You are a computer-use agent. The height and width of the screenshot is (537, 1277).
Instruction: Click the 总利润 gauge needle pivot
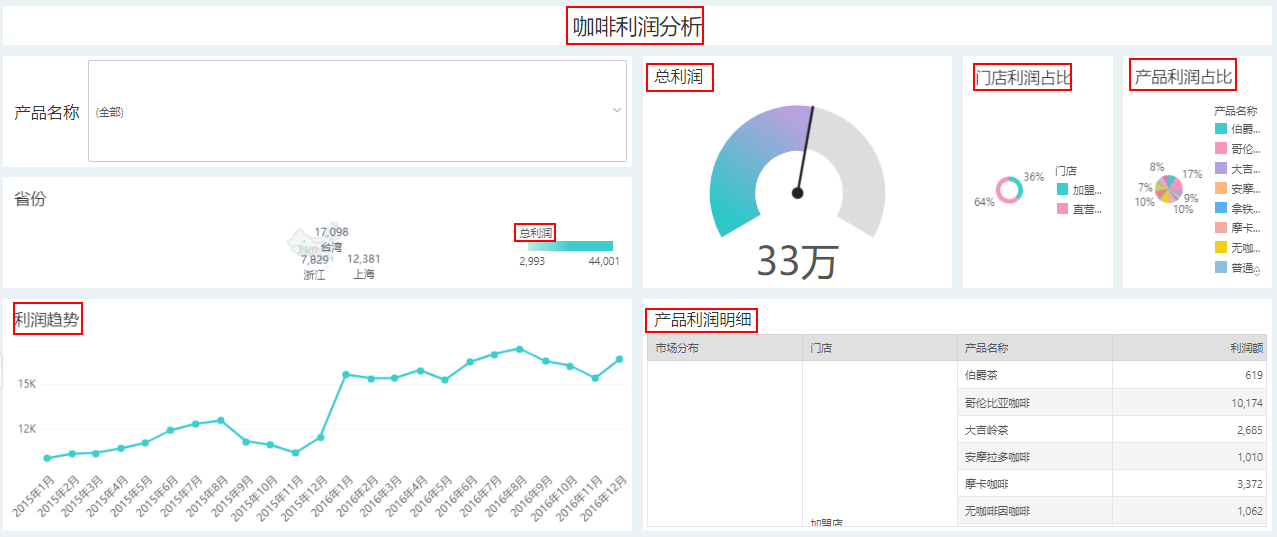(x=798, y=193)
